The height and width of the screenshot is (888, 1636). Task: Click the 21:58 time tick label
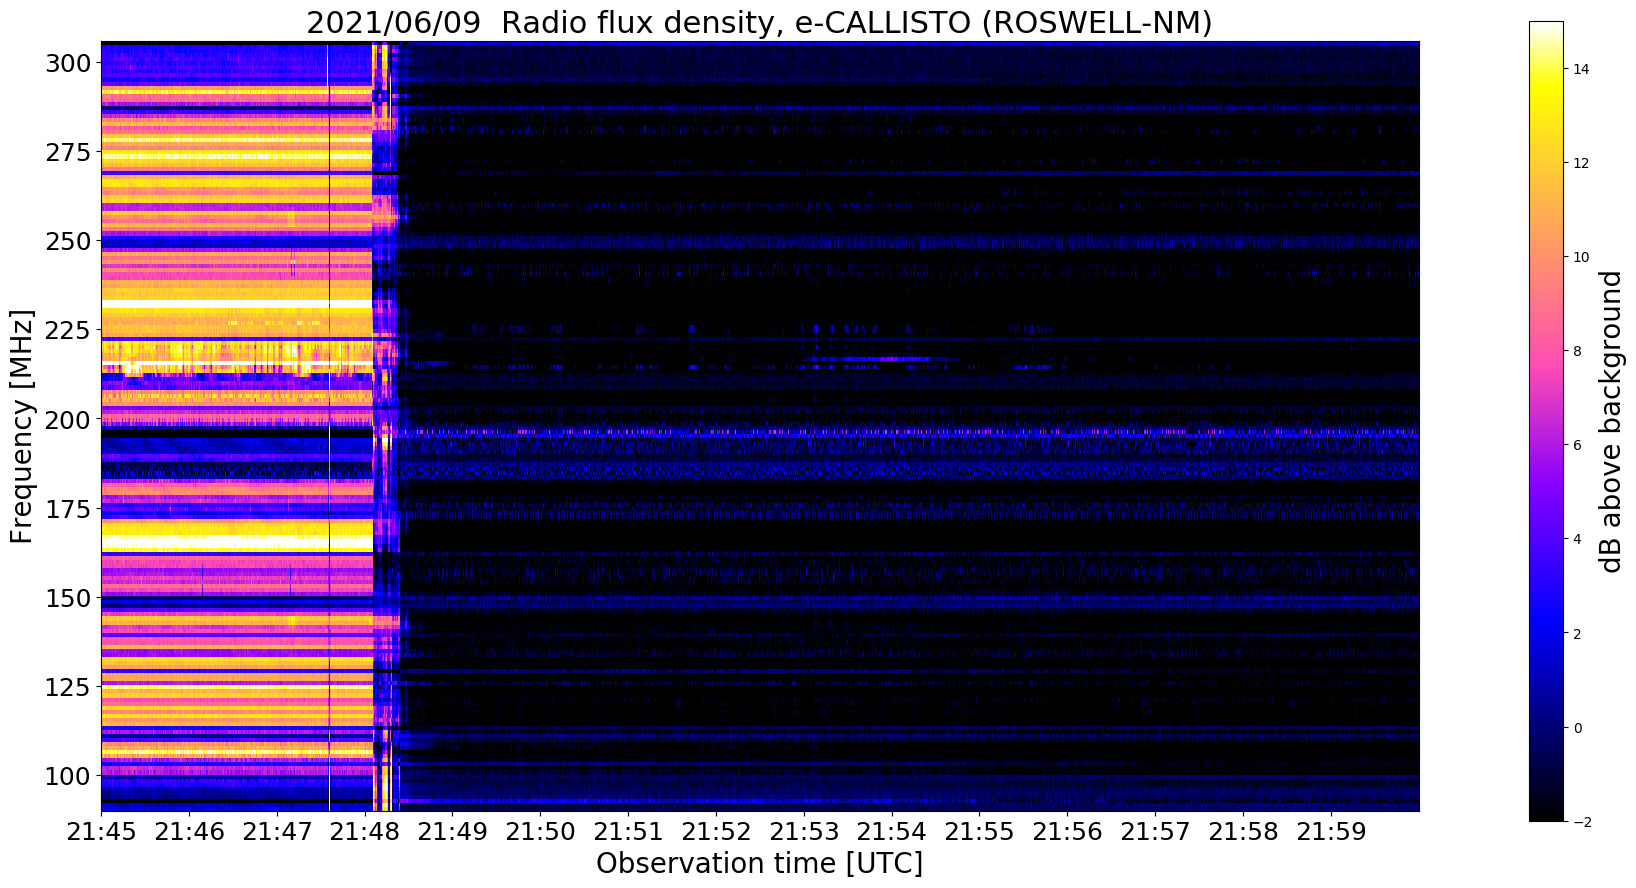[1245, 831]
